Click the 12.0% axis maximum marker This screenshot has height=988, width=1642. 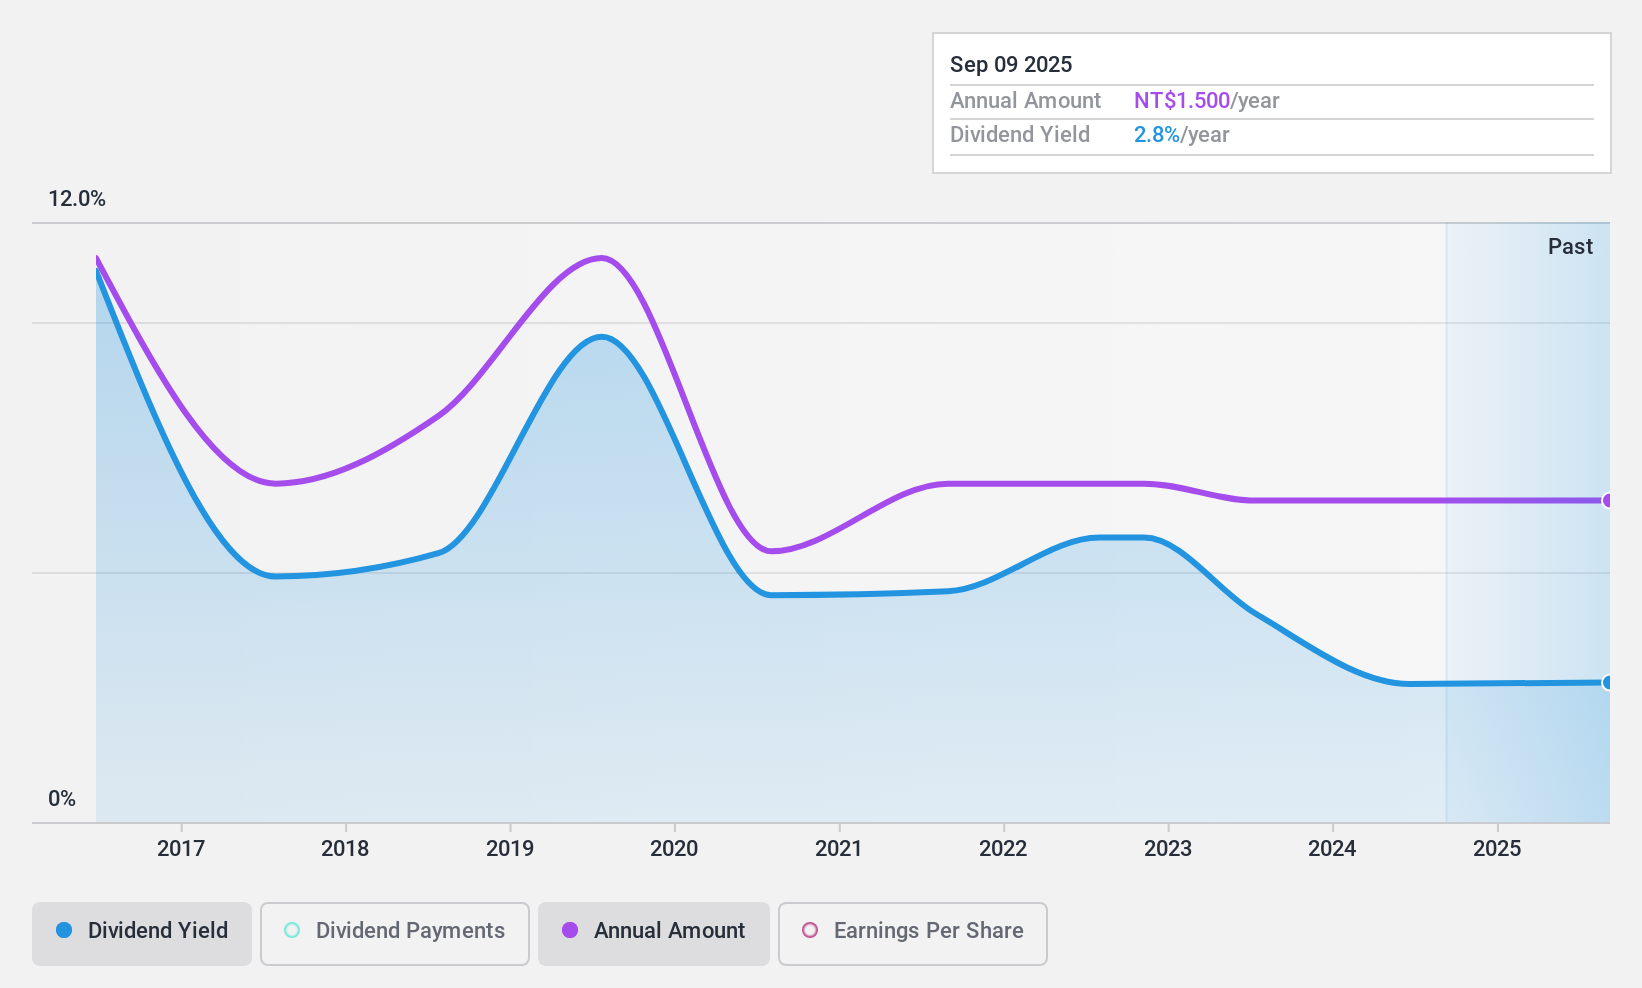click(76, 199)
